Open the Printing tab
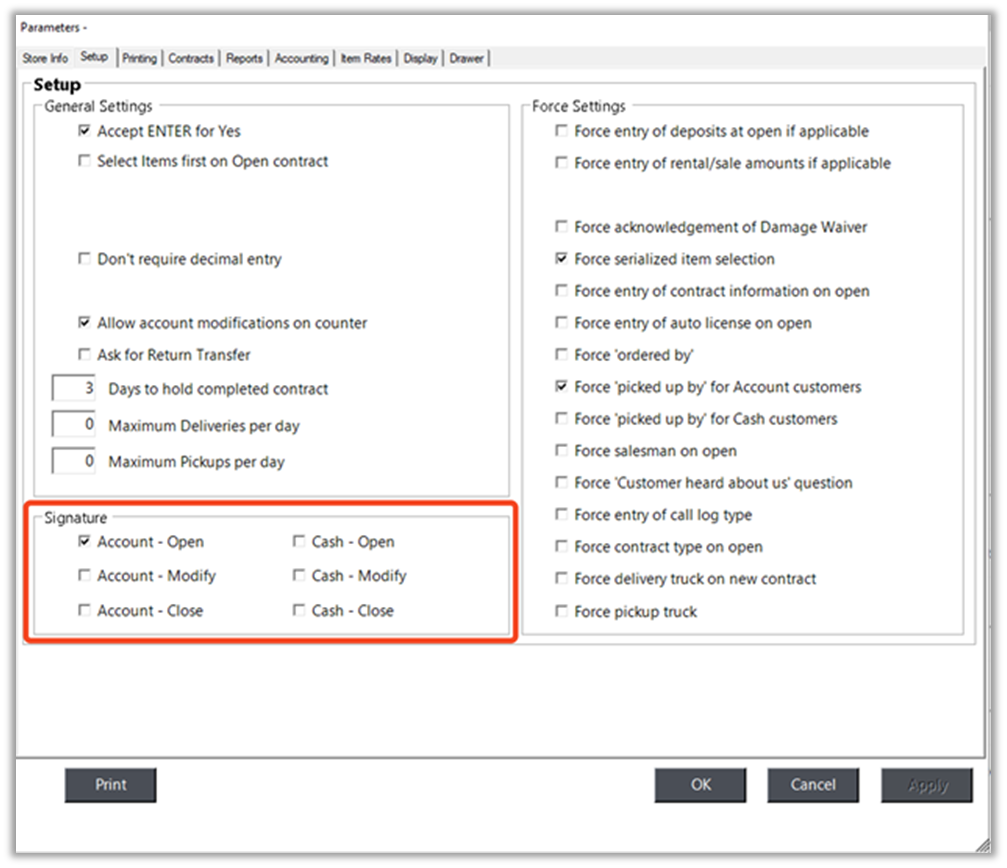 pos(140,59)
